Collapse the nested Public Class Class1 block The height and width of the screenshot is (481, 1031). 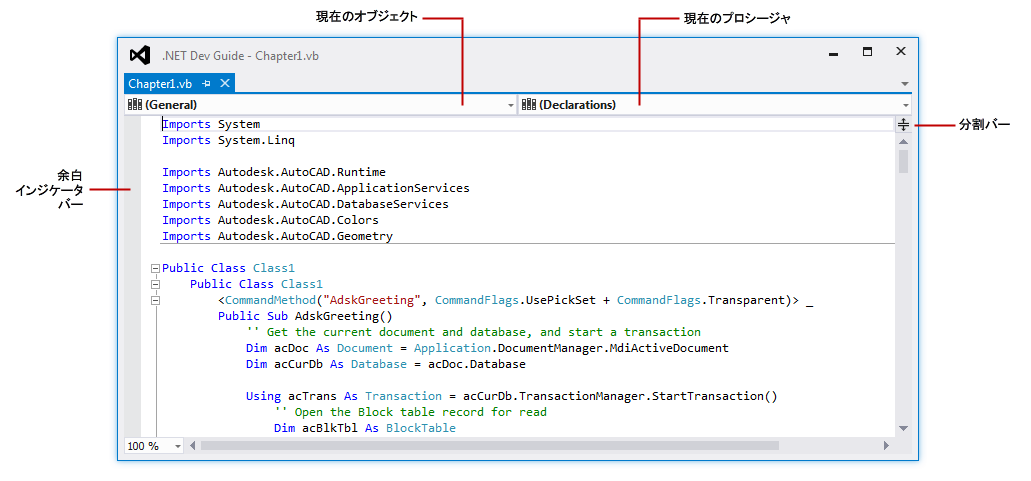pyautogui.click(x=155, y=284)
